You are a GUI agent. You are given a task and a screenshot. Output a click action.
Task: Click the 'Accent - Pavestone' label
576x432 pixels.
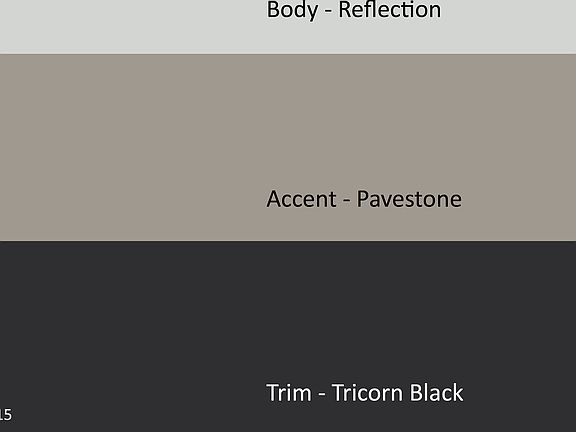[x=364, y=199]
